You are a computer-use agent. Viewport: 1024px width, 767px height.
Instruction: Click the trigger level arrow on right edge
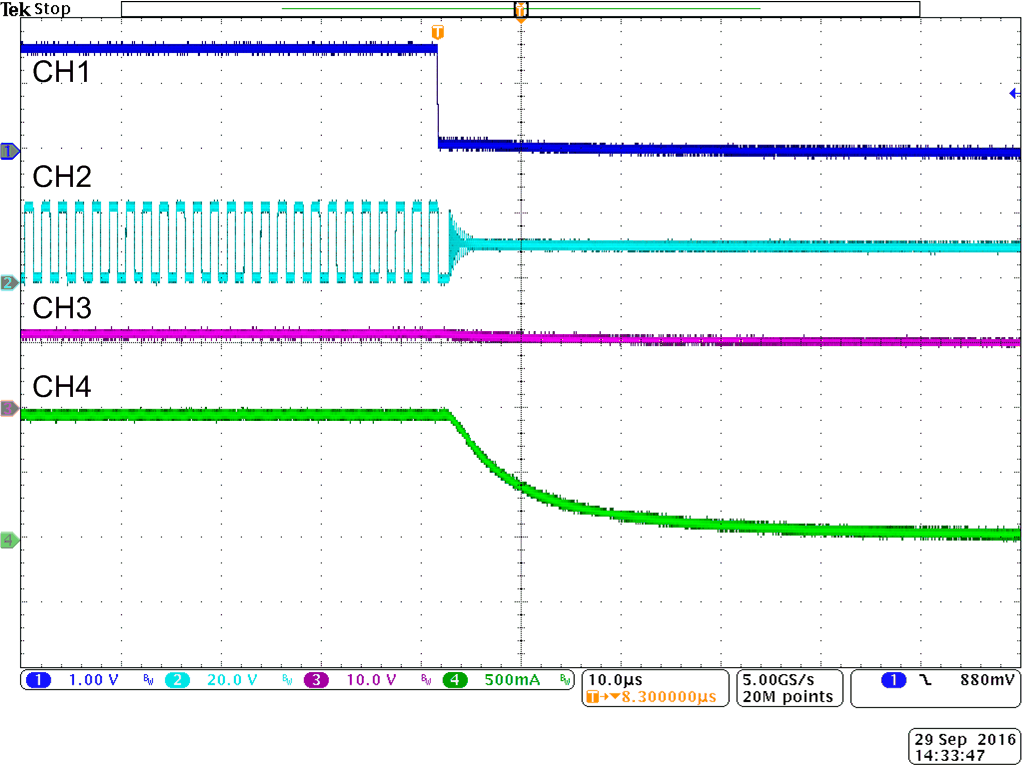tap(1014, 92)
